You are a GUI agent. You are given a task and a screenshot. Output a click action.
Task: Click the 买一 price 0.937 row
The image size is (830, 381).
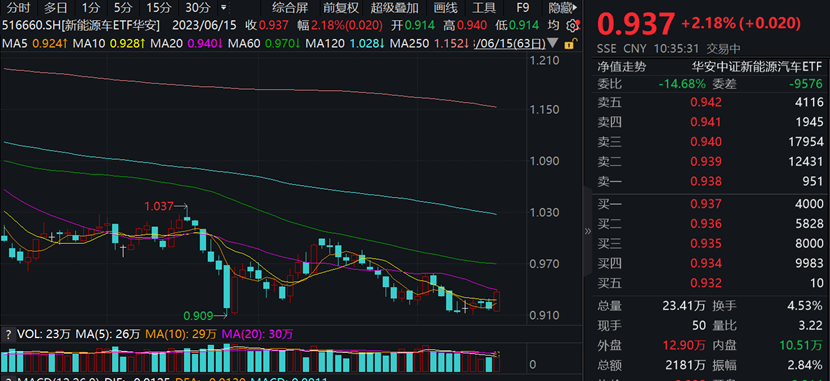pyautogui.click(x=710, y=204)
